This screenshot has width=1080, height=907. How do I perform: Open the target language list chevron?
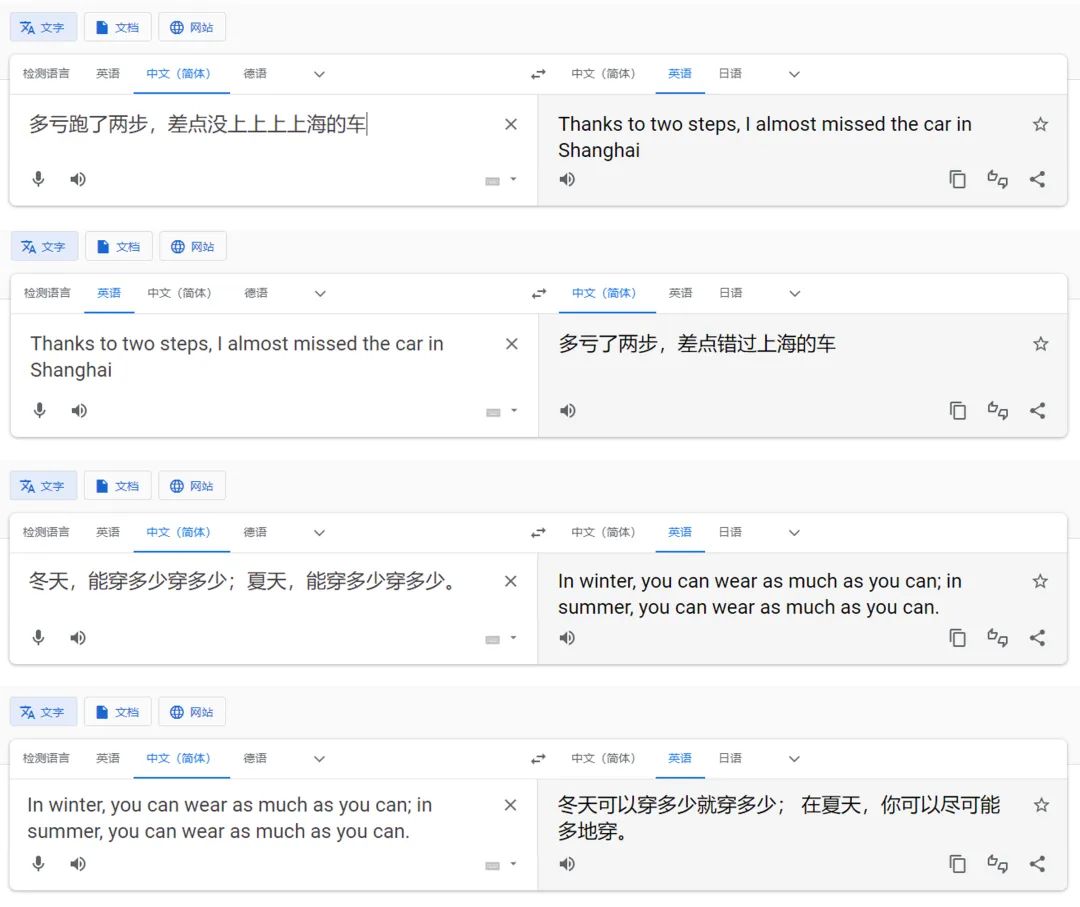point(793,73)
